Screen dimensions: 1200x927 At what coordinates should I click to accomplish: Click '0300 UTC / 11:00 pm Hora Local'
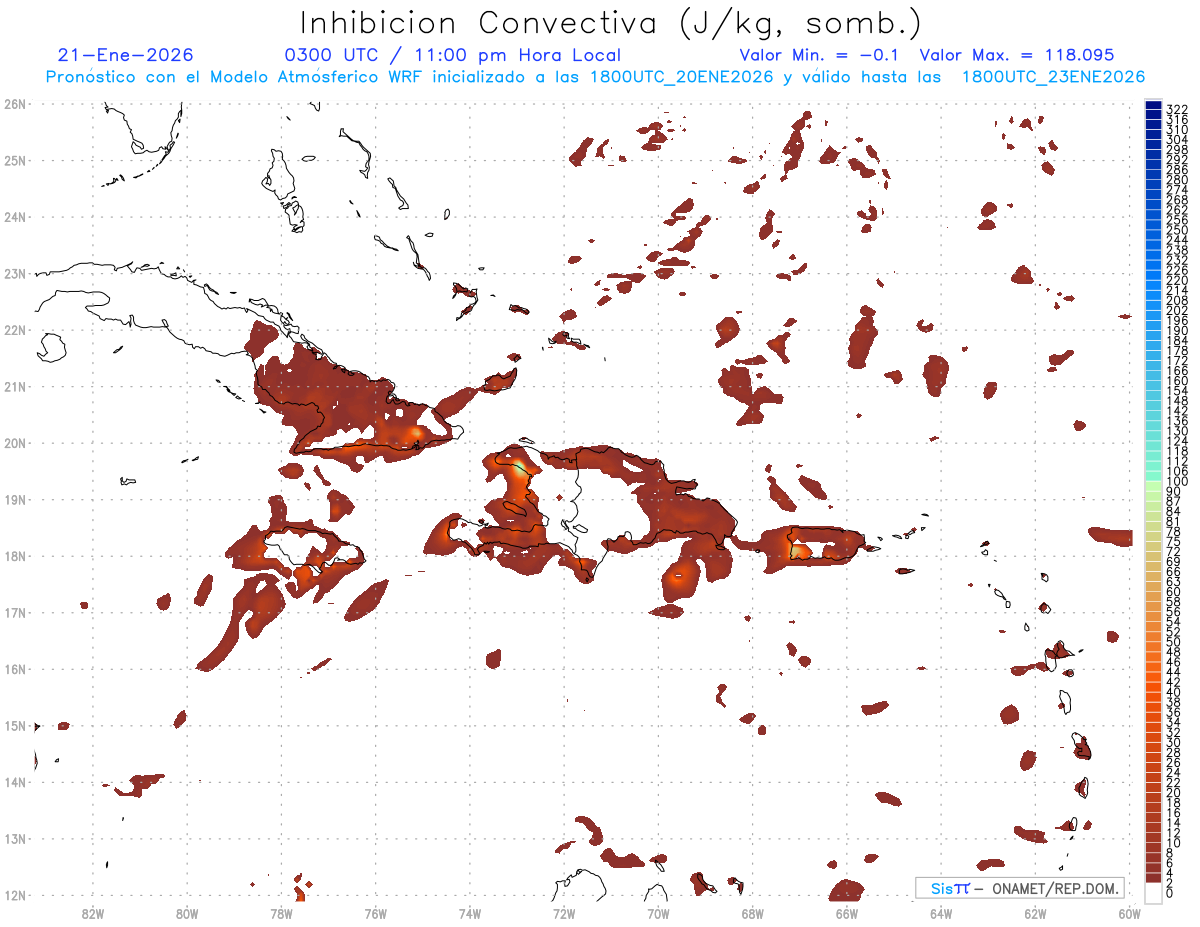(x=453, y=55)
